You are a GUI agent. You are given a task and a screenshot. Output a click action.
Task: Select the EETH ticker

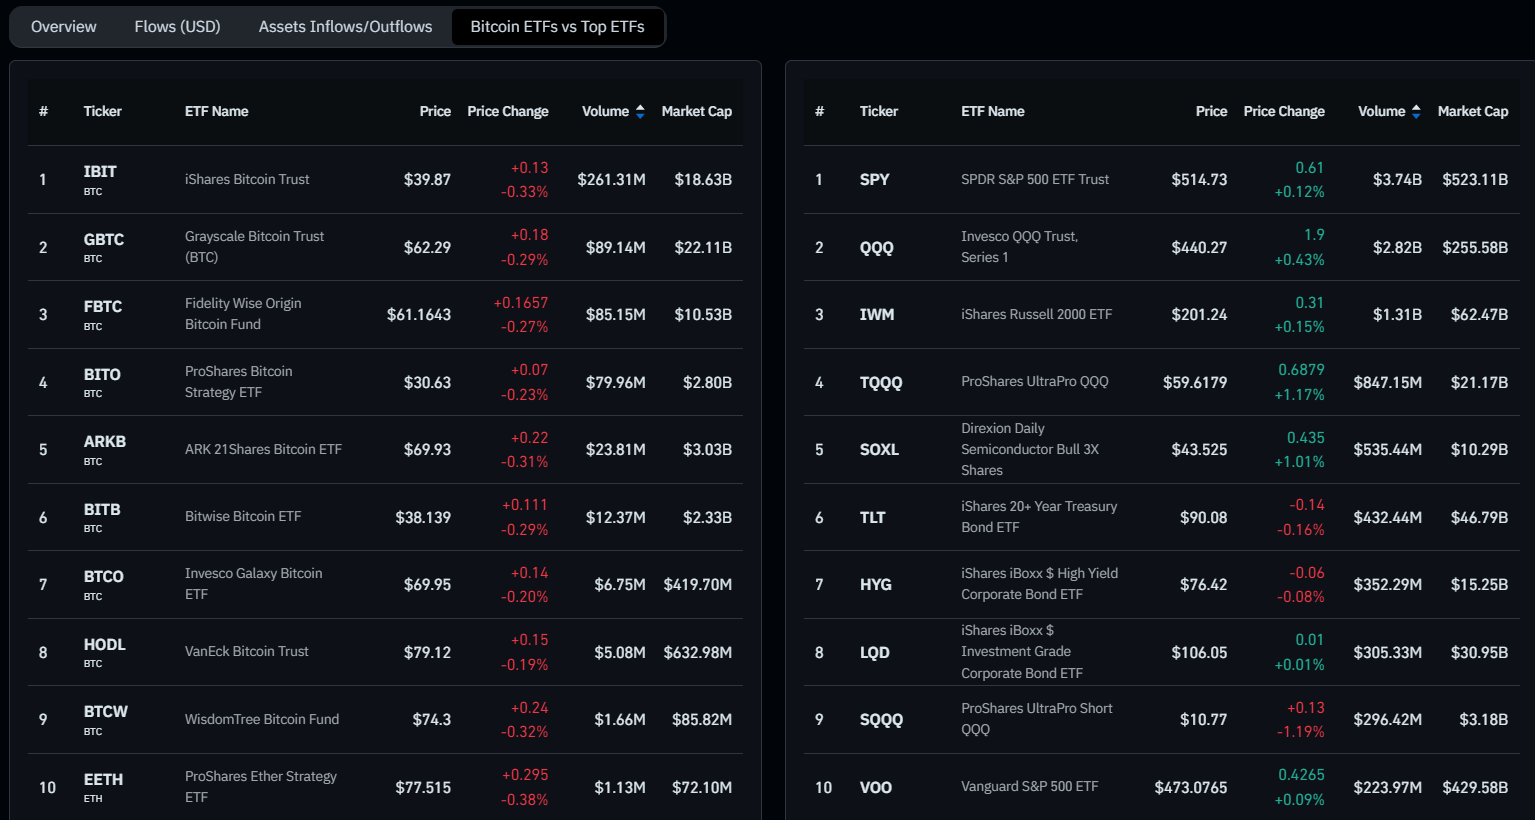pos(103,780)
